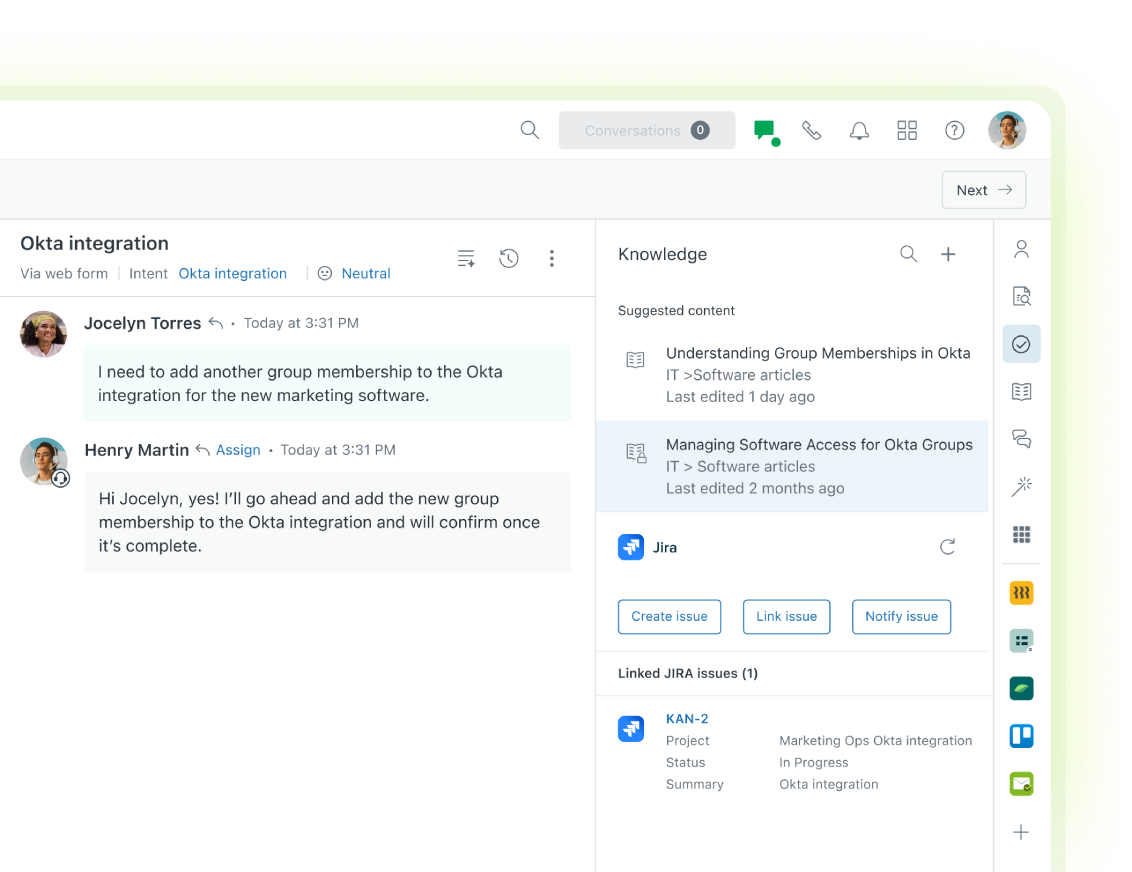The image size is (1132, 872).
Task: Open the side conversations sidebar icon
Action: click(1021, 439)
